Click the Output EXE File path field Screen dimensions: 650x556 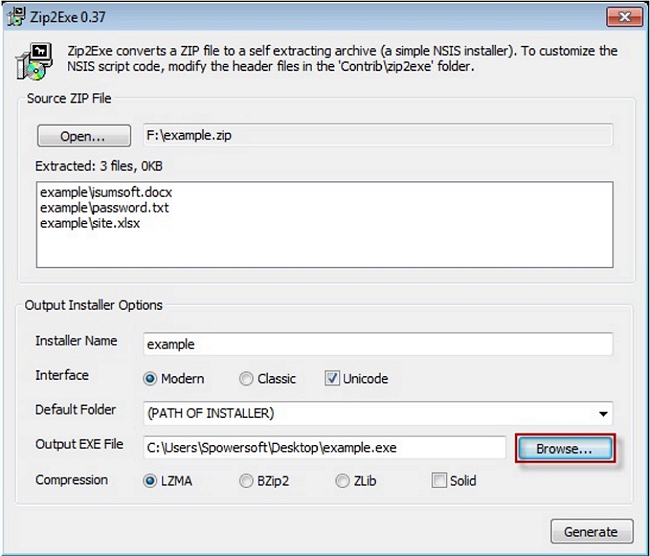(x=325, y=447)
